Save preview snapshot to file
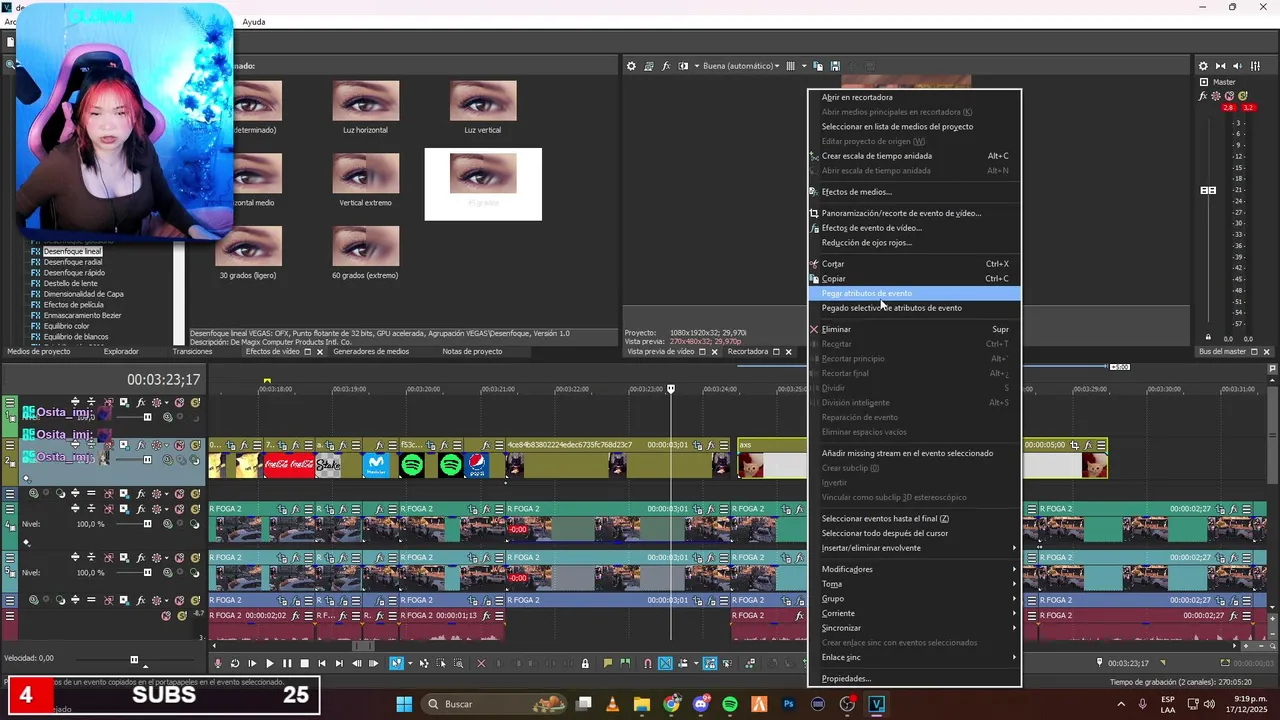The image size is (1280, 720). tap(835, 66)
